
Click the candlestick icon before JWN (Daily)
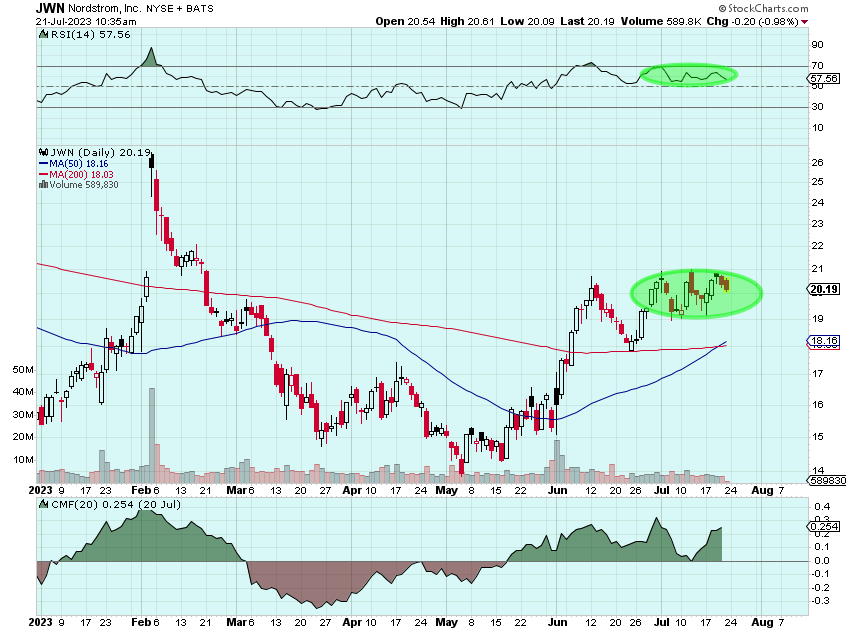tap(44, 153)
